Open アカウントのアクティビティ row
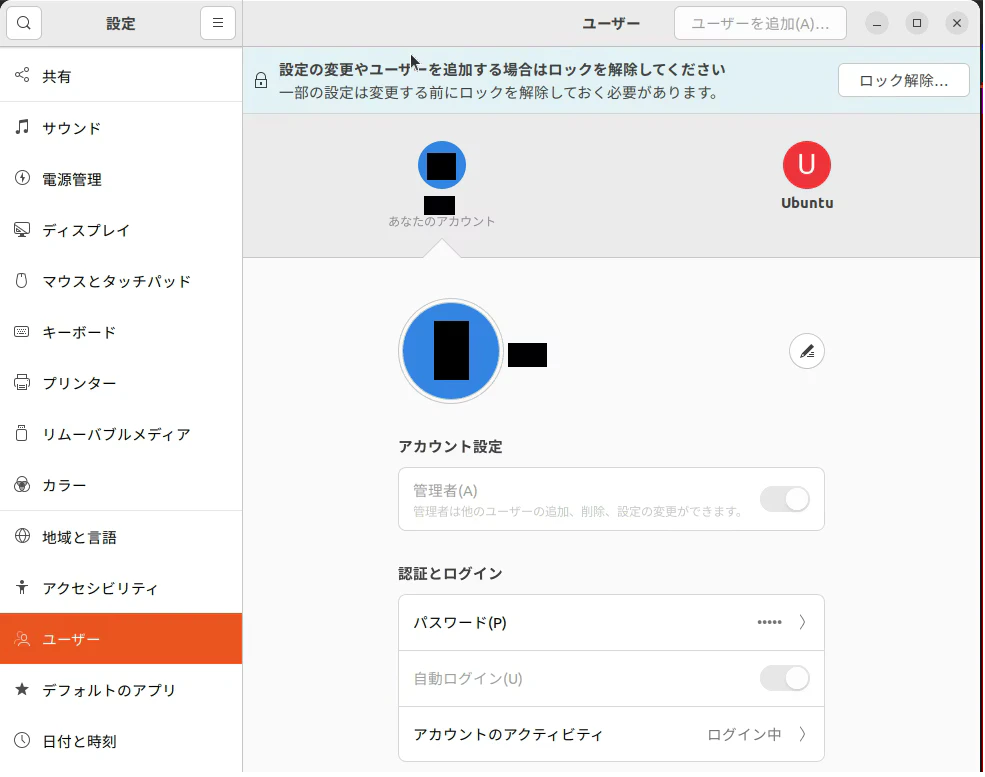This screenshot has height=777, width=985. pos(611,734)
